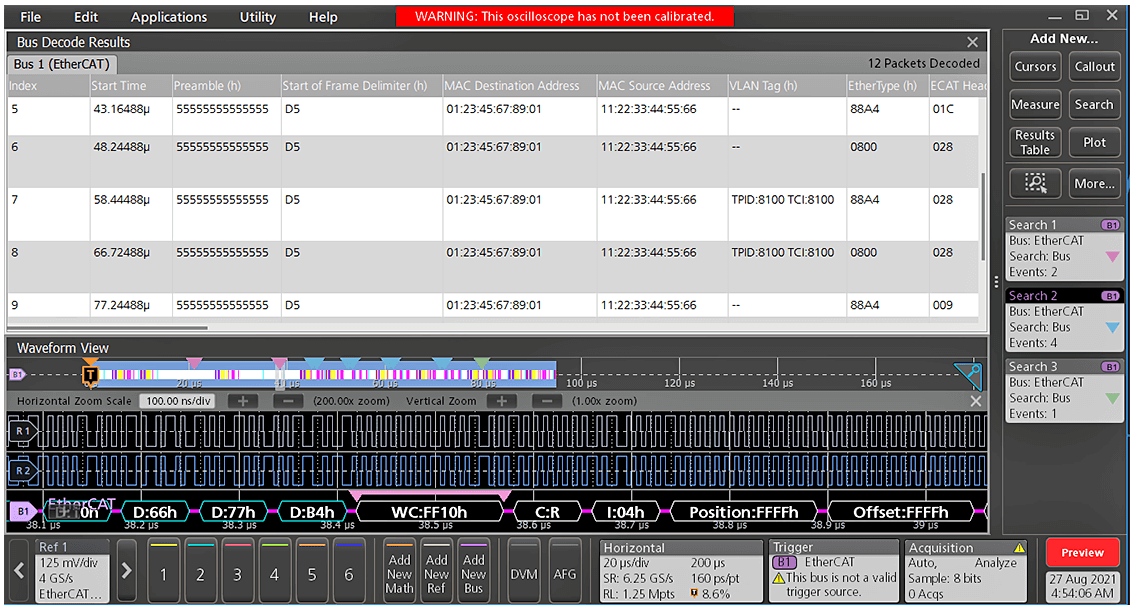Open the More... options
Viewport: 1133px width, 609px height.
pos(1094,183)
